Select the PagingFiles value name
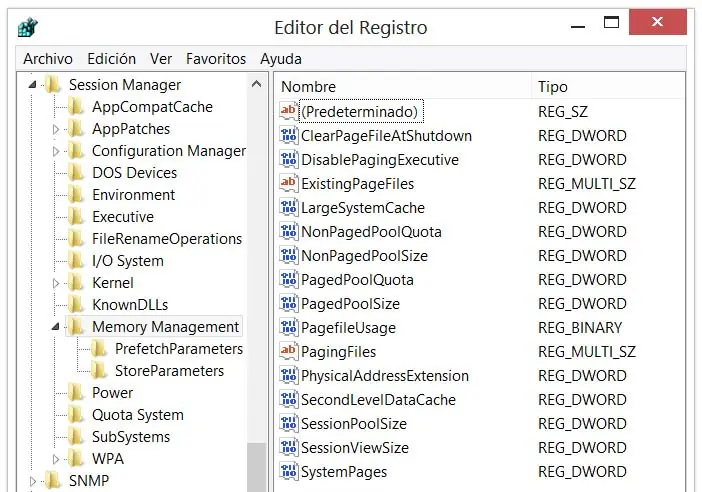The width and height of the screenshot is (702, 492). [338, 351]
